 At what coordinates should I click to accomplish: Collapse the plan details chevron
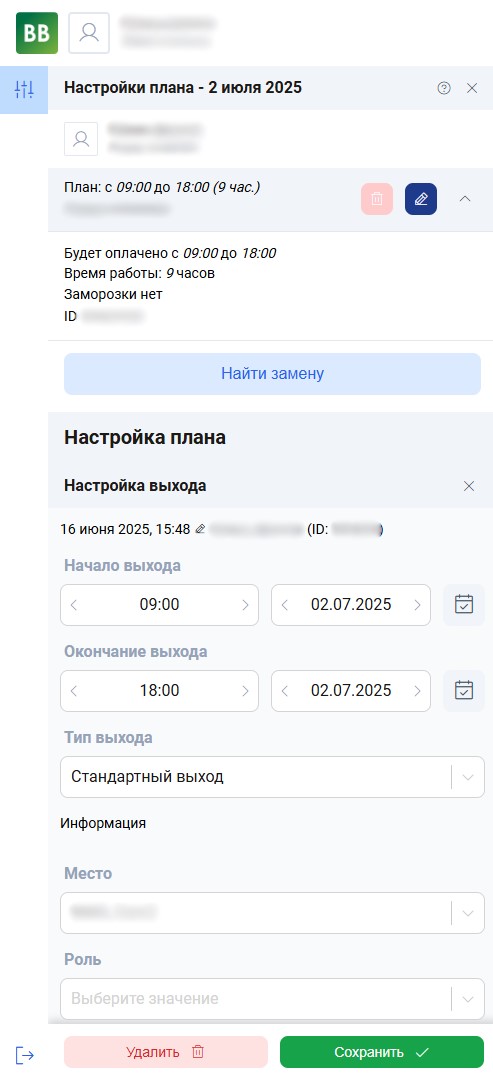[465, 199]
